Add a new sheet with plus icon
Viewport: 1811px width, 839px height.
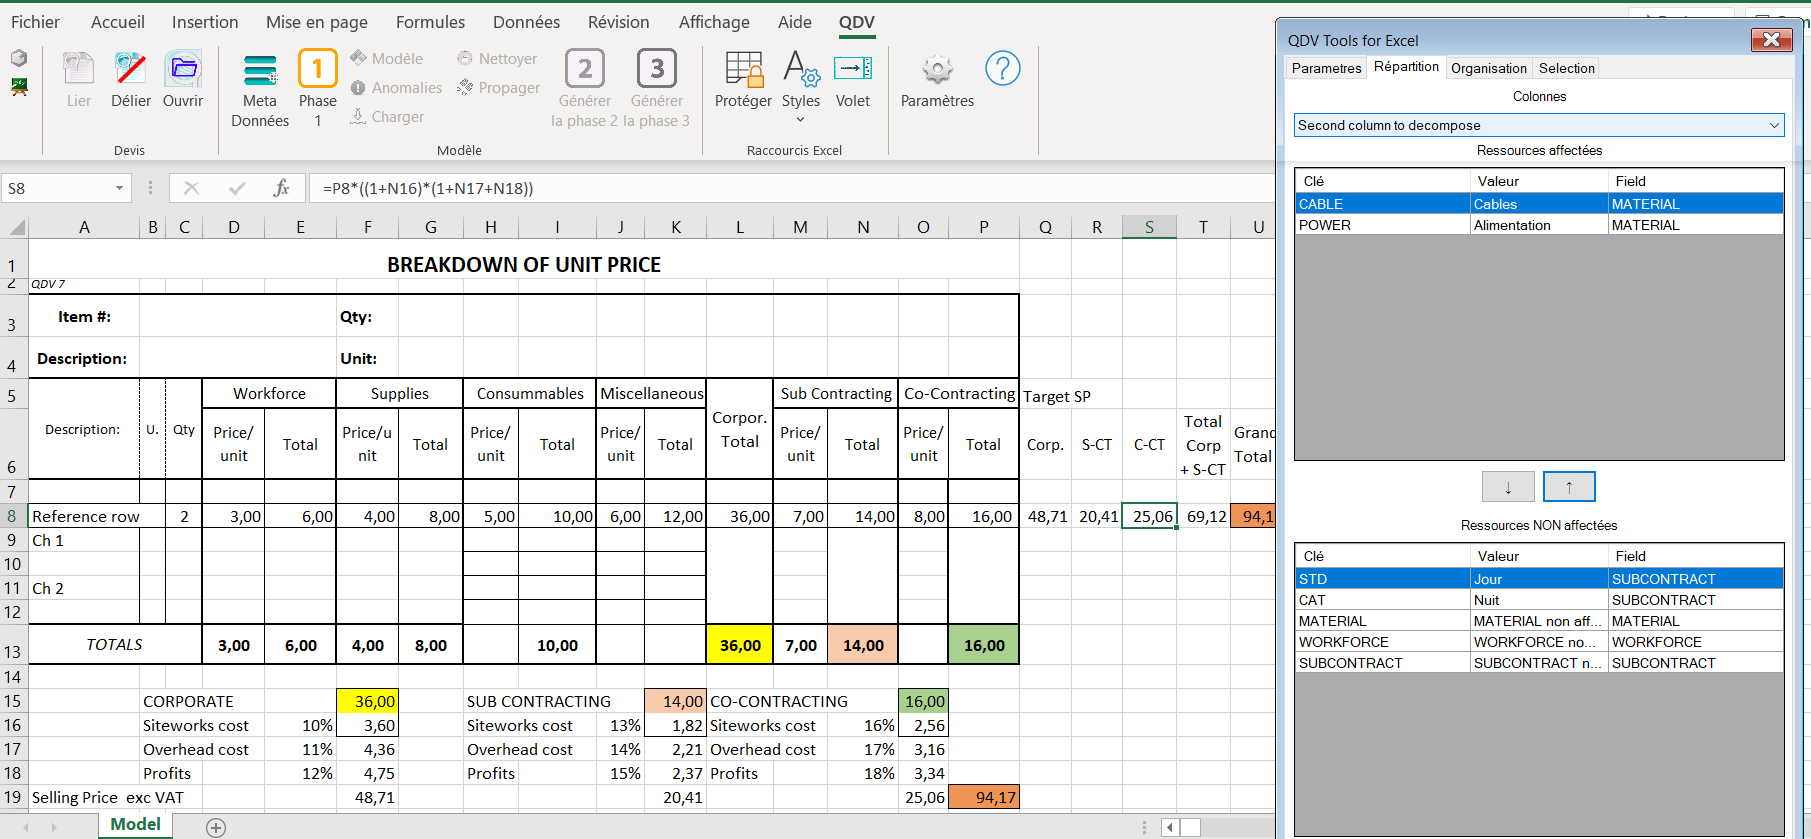[x=216, y=827]
